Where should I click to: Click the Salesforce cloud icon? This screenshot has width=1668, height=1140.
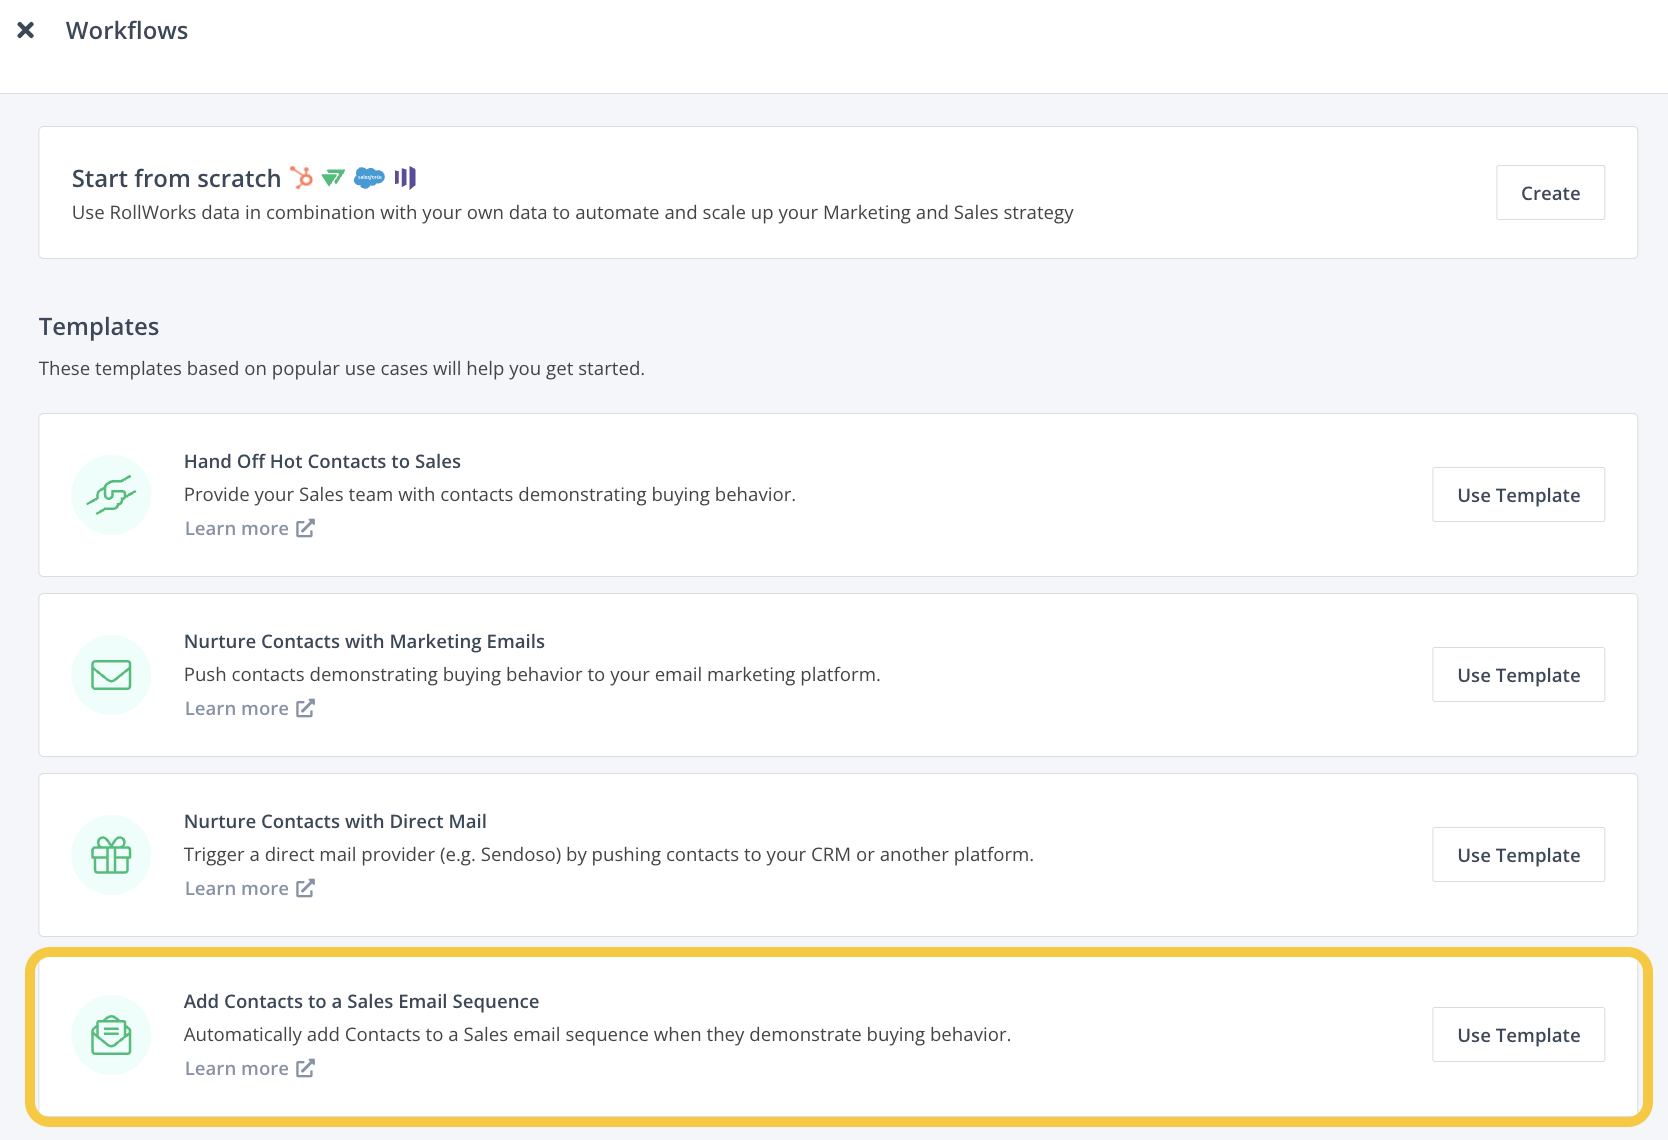click(369, 178)
